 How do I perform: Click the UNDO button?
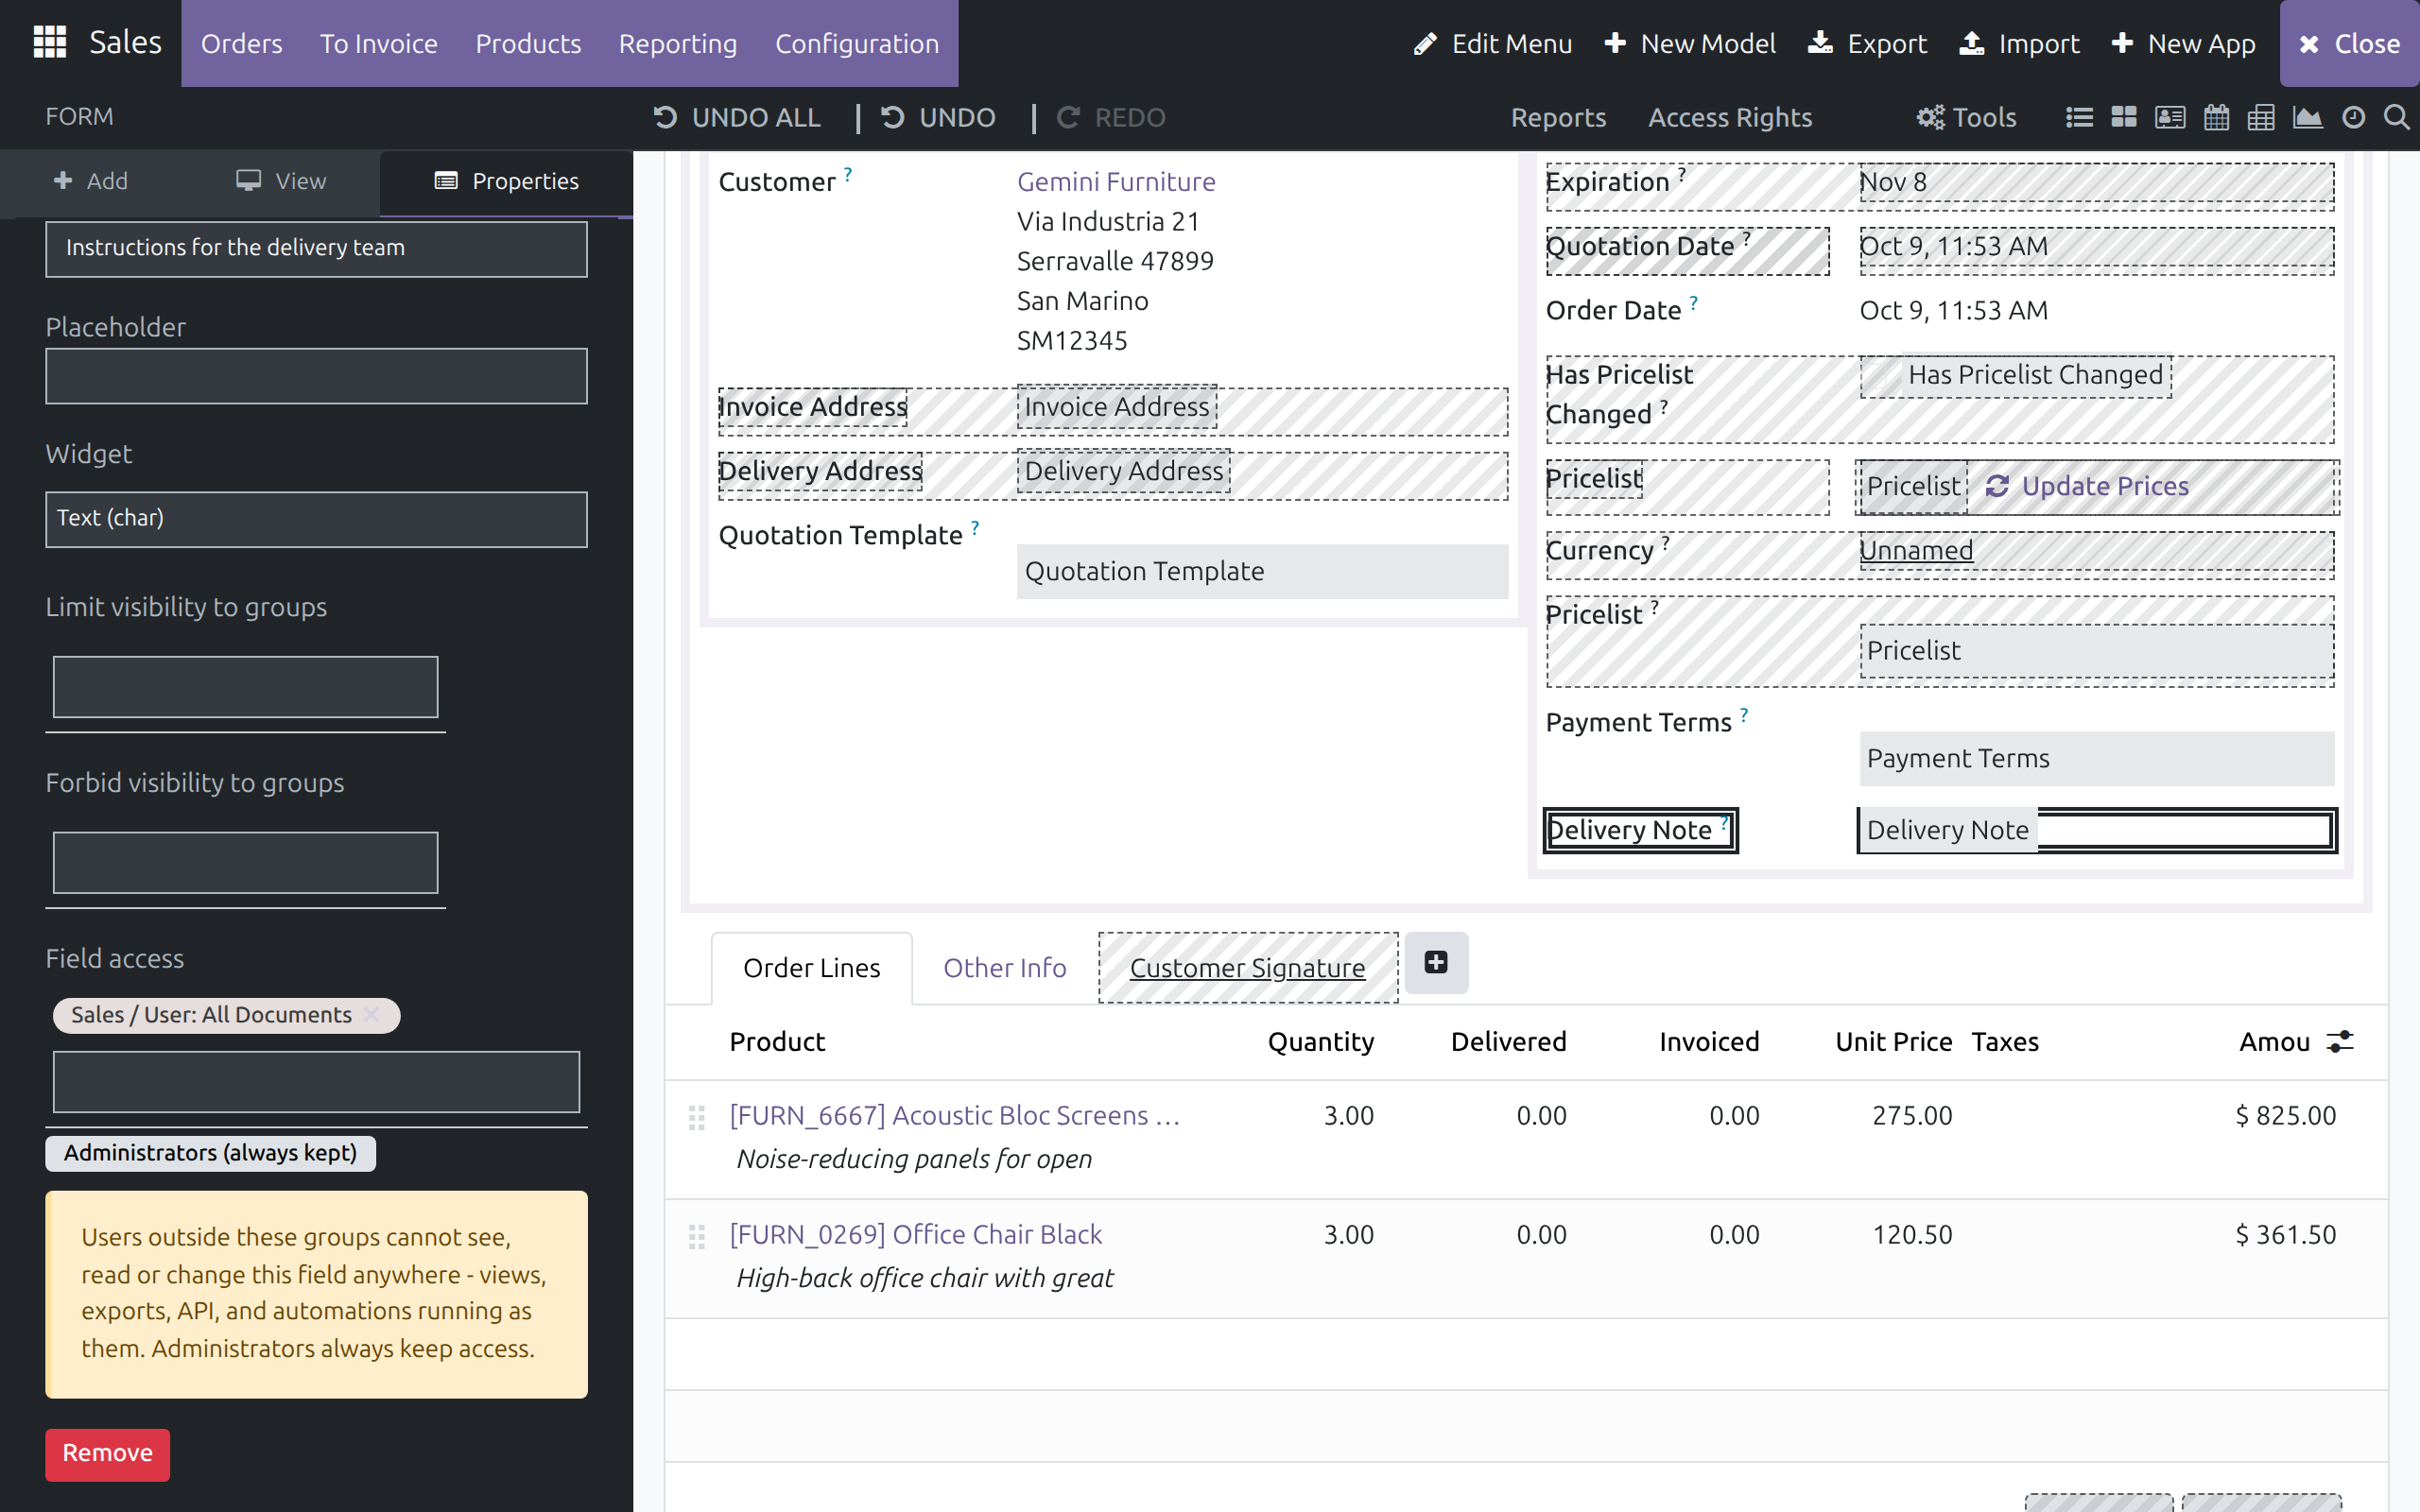pyautogui.click(x=937, y=117)
